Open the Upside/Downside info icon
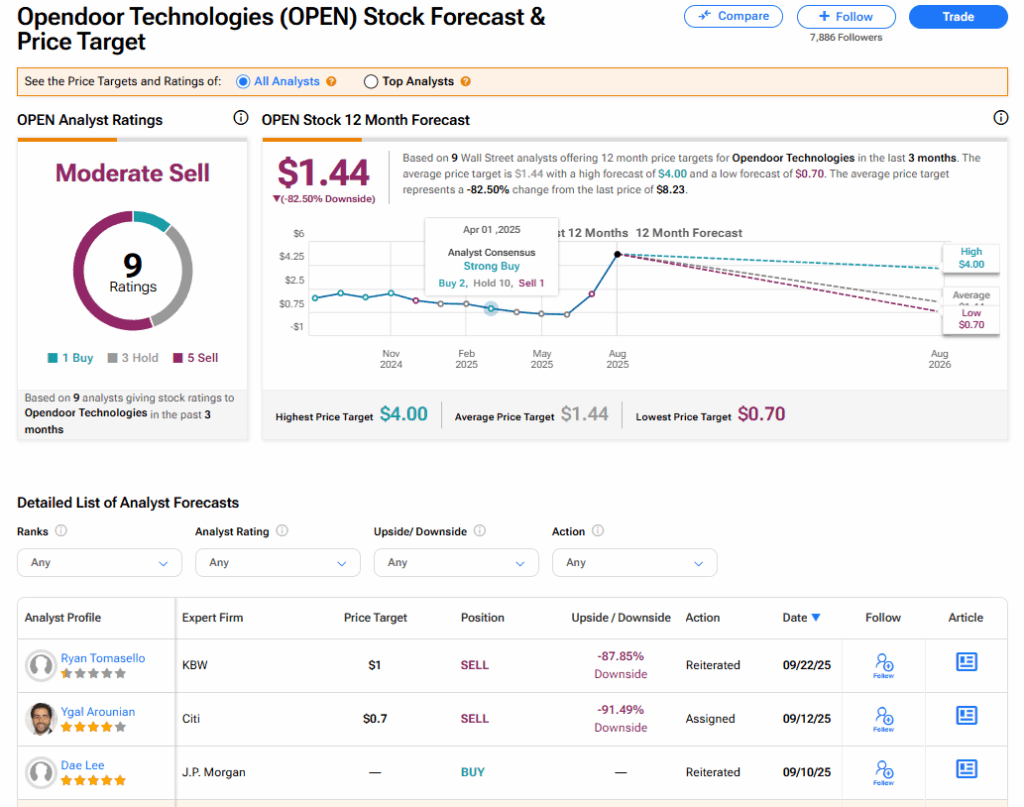The width and height of the screenshot is (1024, 807). pos(480,531)
